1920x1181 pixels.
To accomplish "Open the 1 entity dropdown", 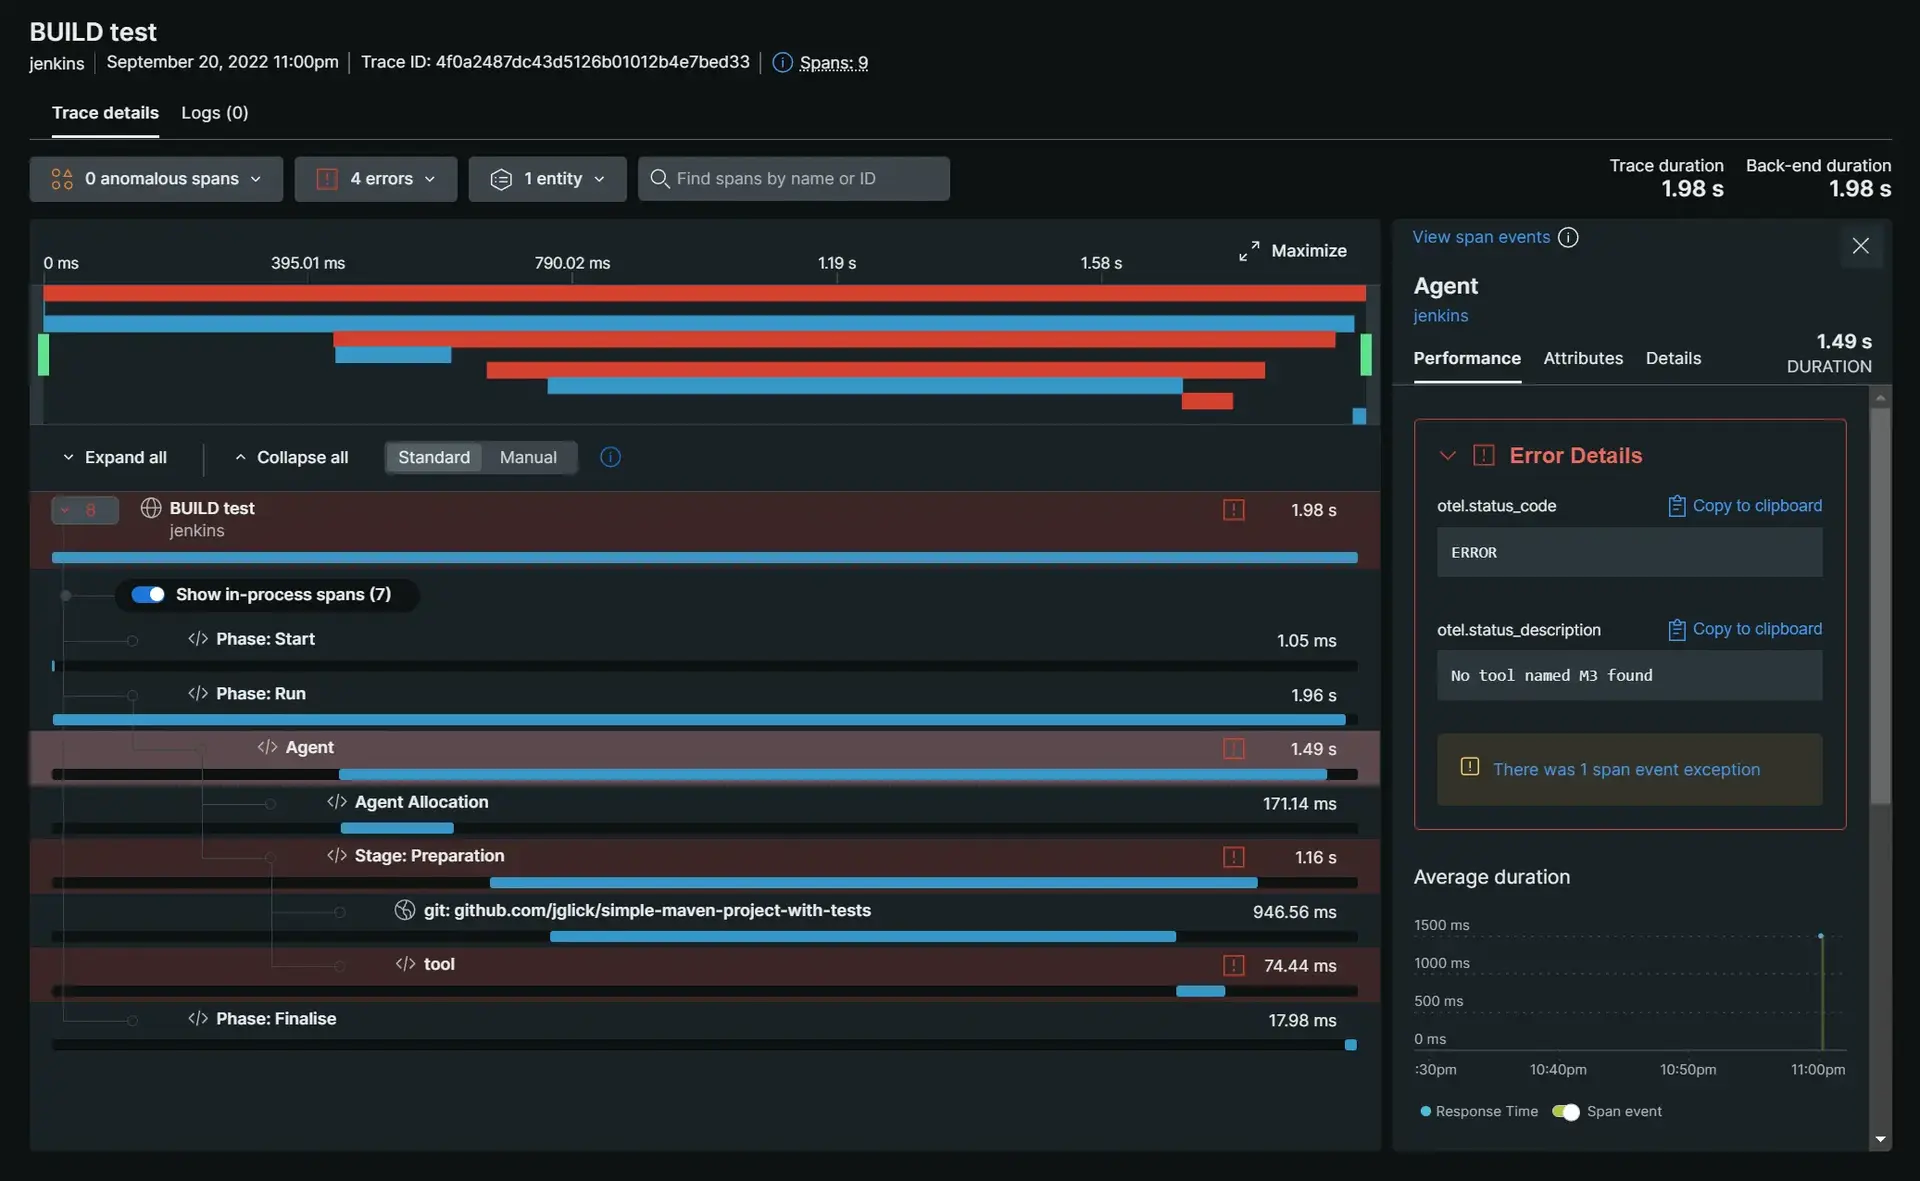I will tap(548, 179).
